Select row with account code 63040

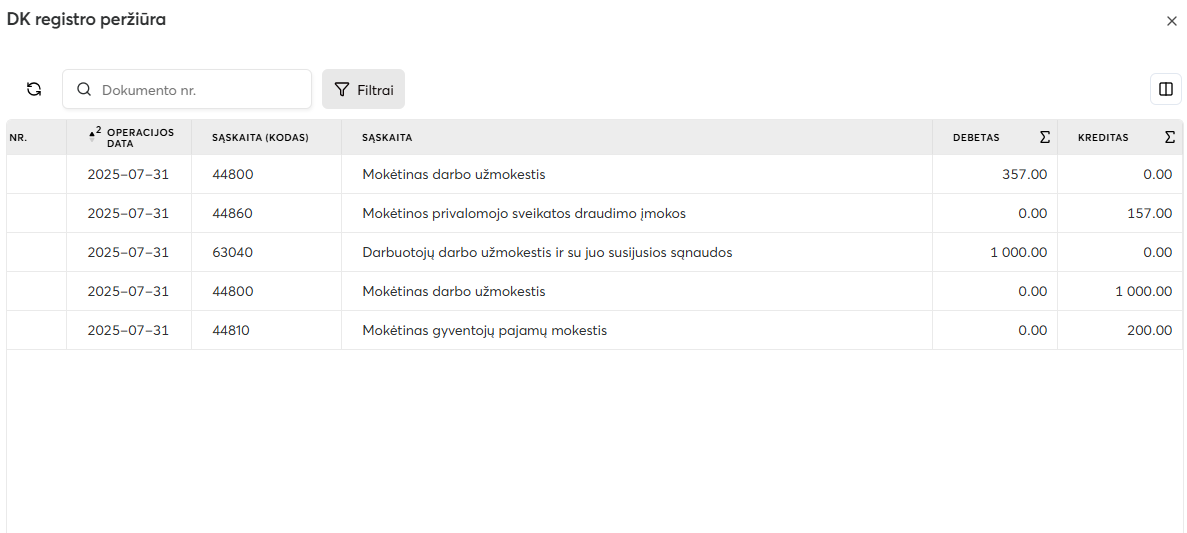(233, 252)
